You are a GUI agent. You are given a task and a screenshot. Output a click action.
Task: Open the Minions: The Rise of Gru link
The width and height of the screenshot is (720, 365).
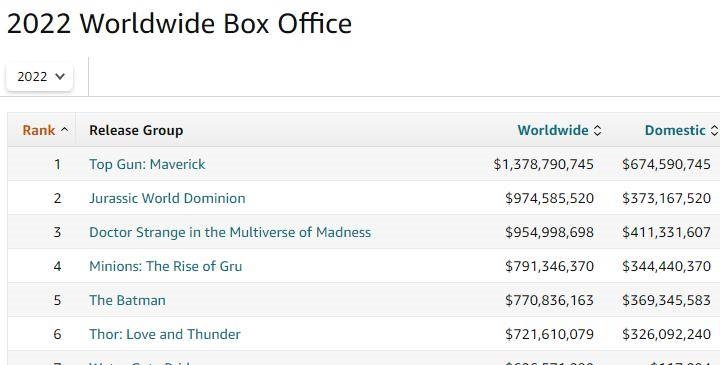point(165,266)
